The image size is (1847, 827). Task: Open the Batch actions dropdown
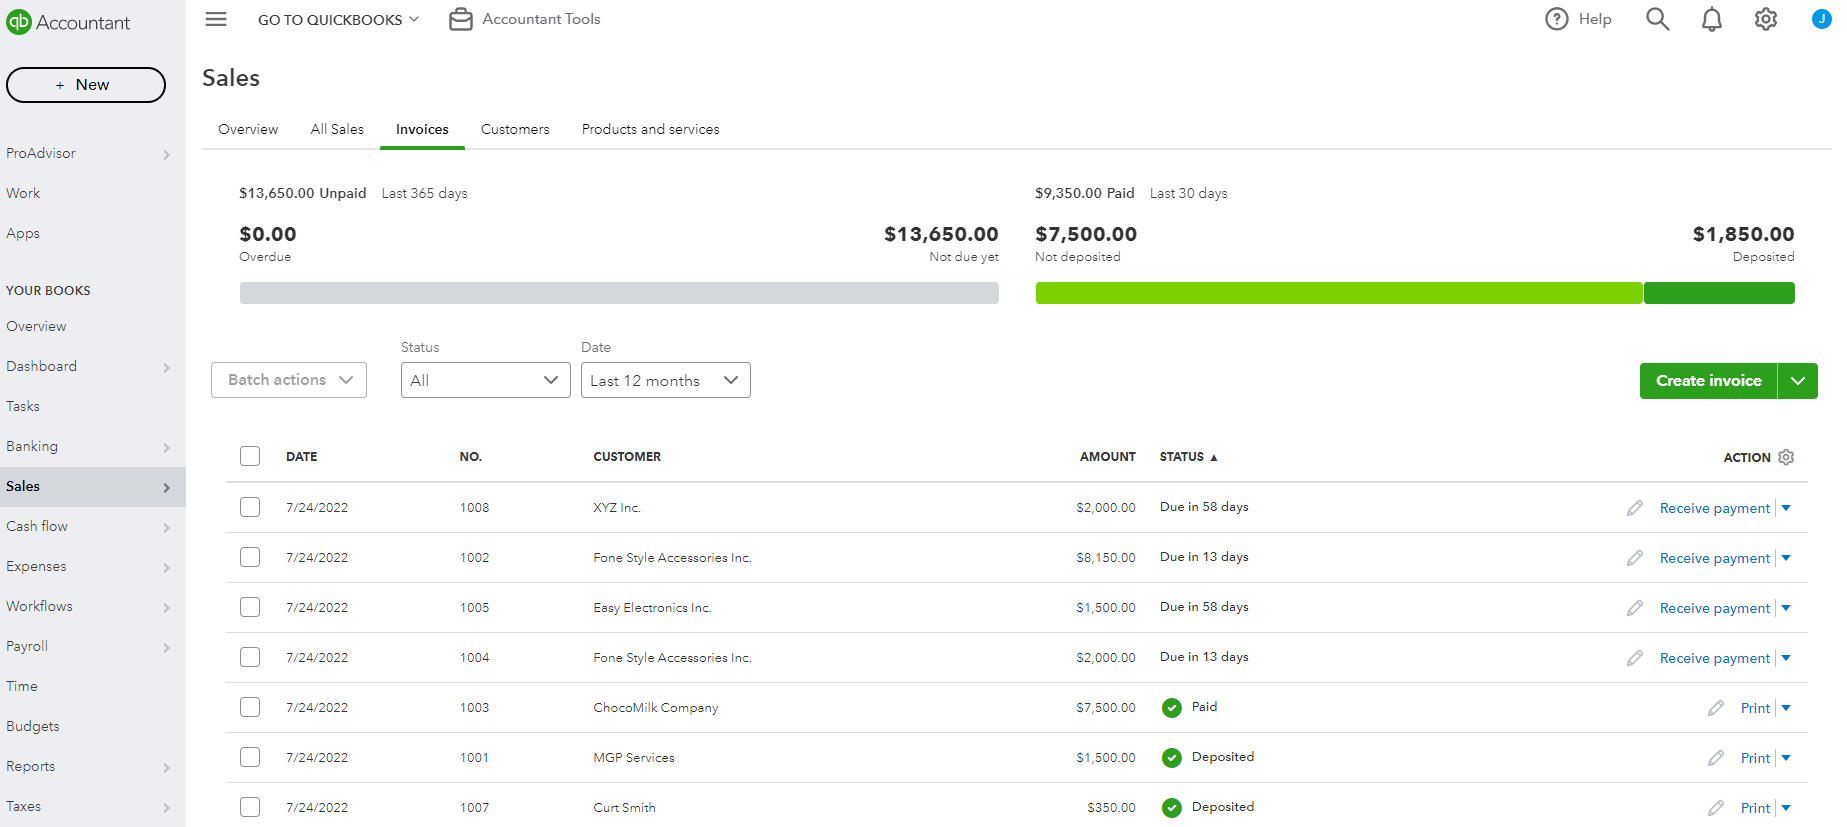289,380
